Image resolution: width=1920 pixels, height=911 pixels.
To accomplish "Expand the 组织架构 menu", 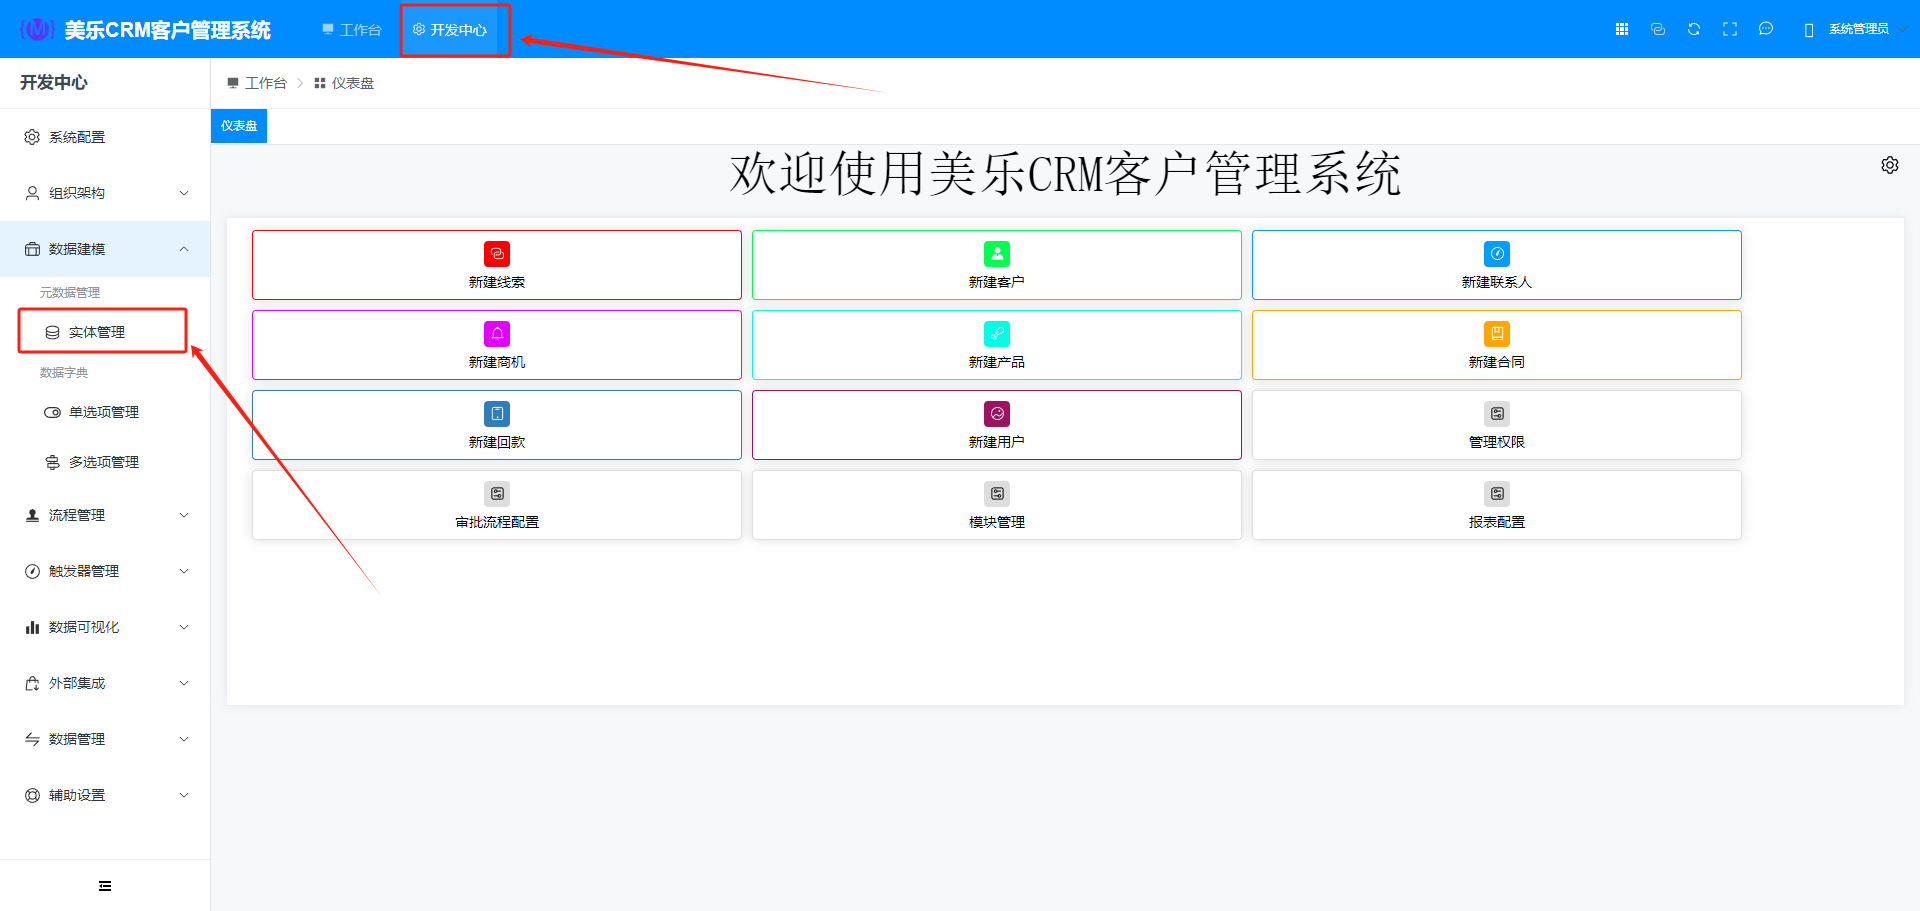I will point(105,193).
